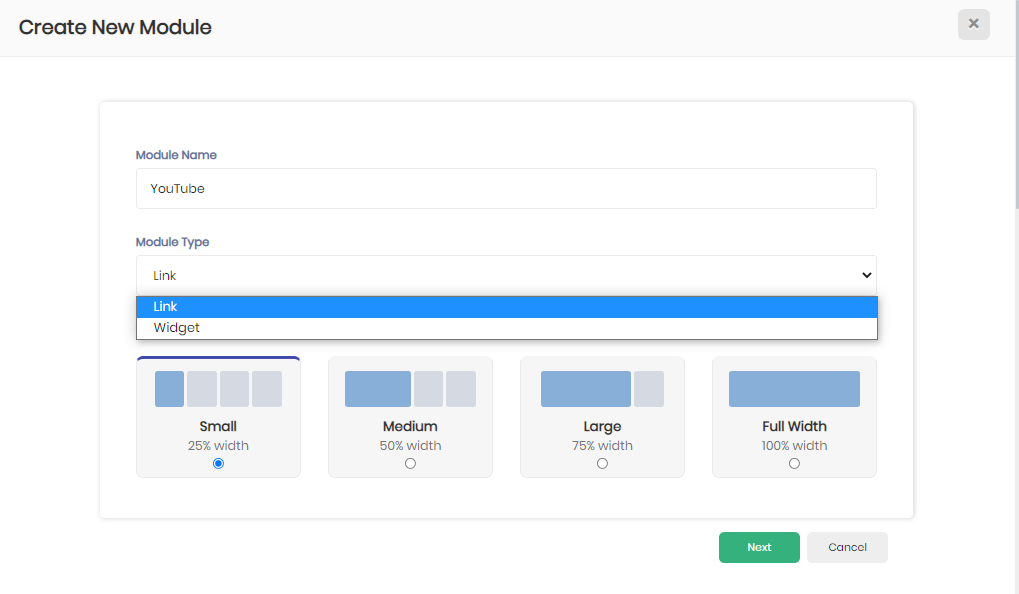Click the Small layout preview graphic

218,388
